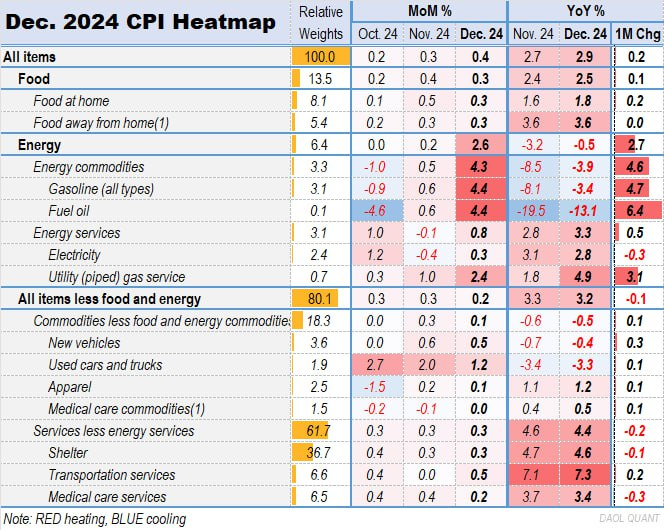Click the blue -4.6 Fuel oil cell
664x530 pixels.
374,210
